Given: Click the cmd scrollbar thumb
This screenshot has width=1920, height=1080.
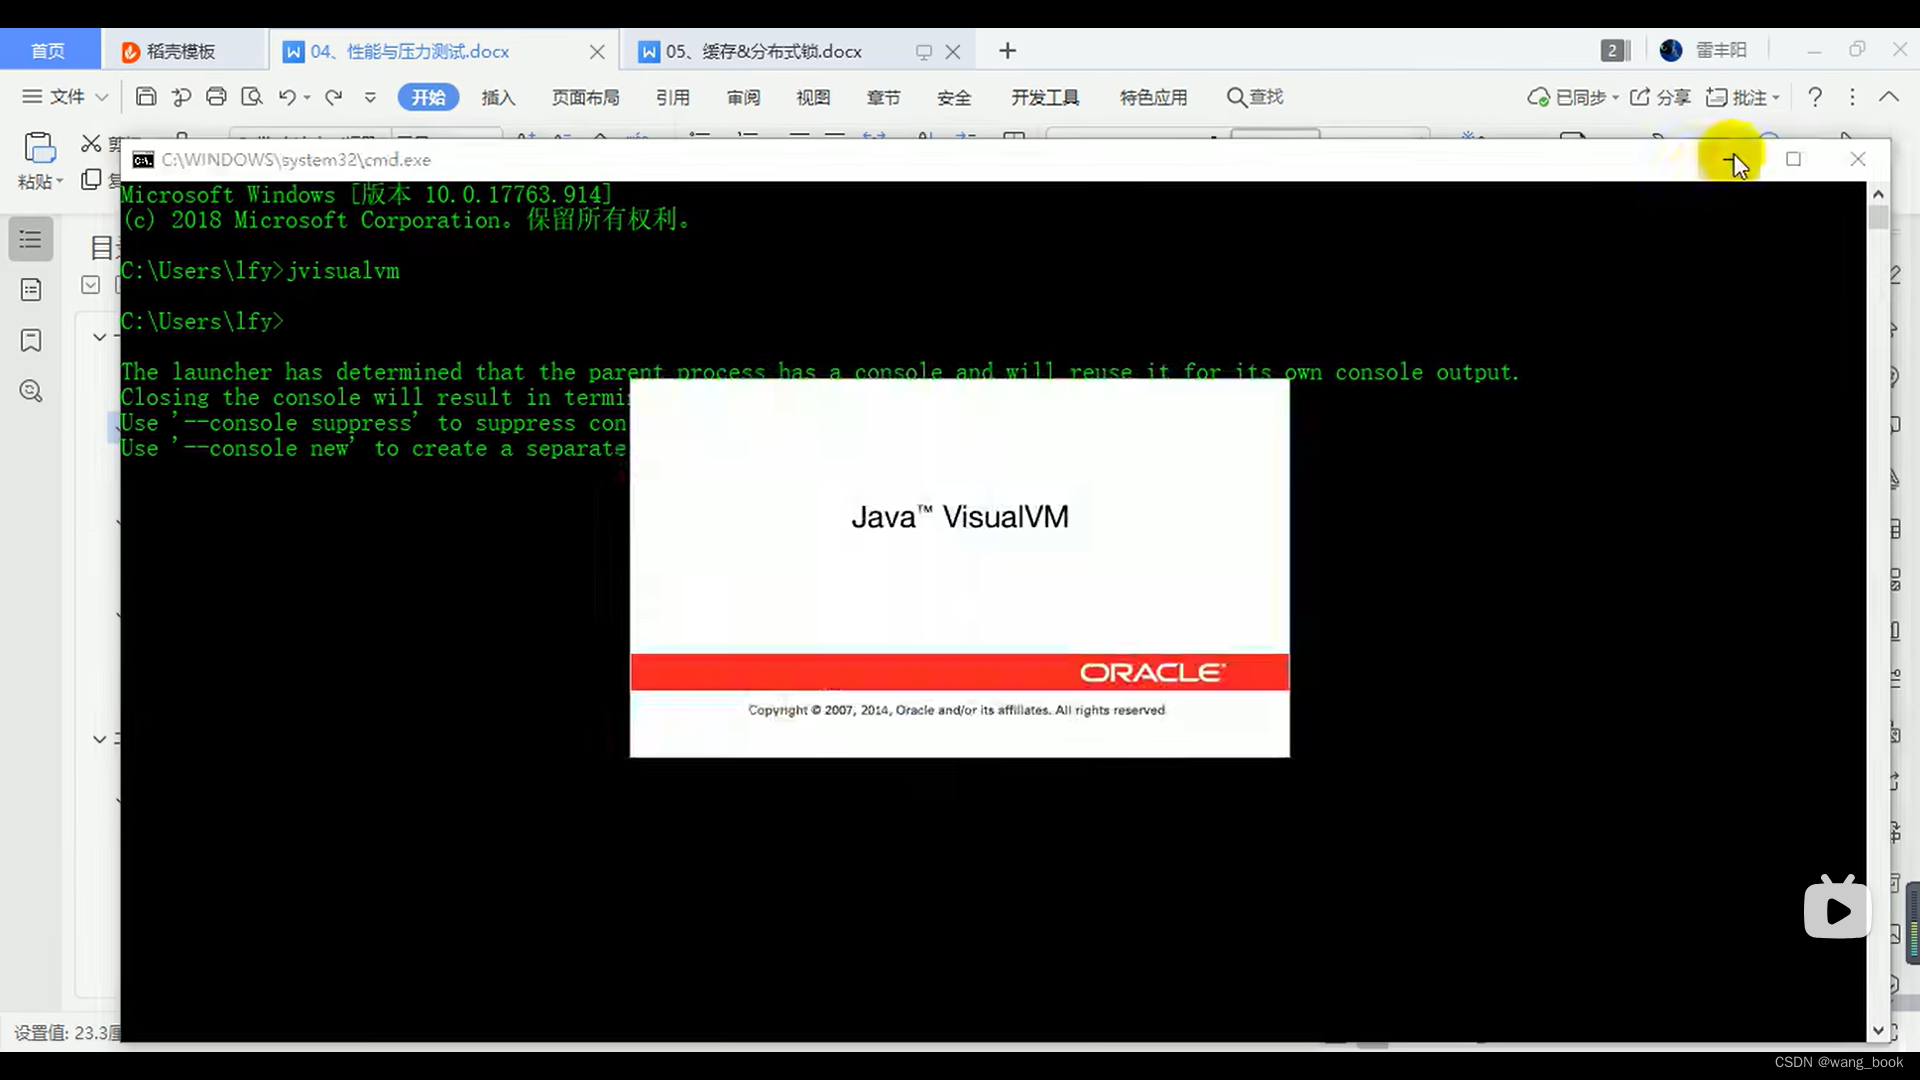Looking at the screenshot, I should coord(1878,217).
